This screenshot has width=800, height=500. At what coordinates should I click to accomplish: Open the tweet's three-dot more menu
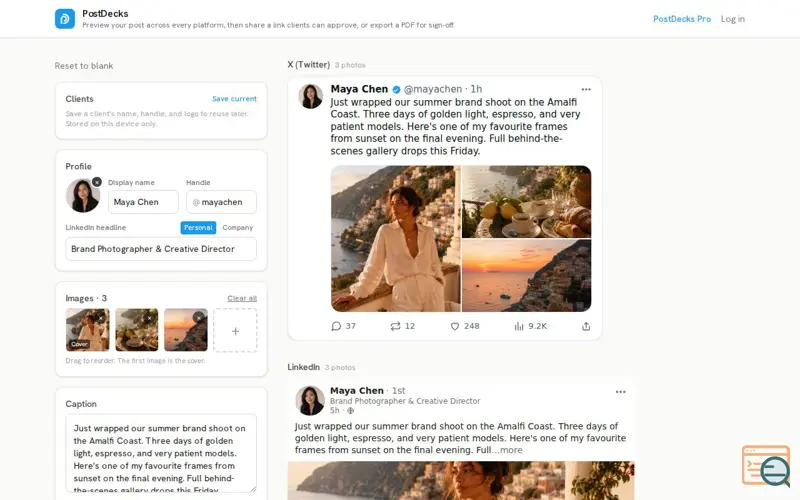[x=586, y=89]
